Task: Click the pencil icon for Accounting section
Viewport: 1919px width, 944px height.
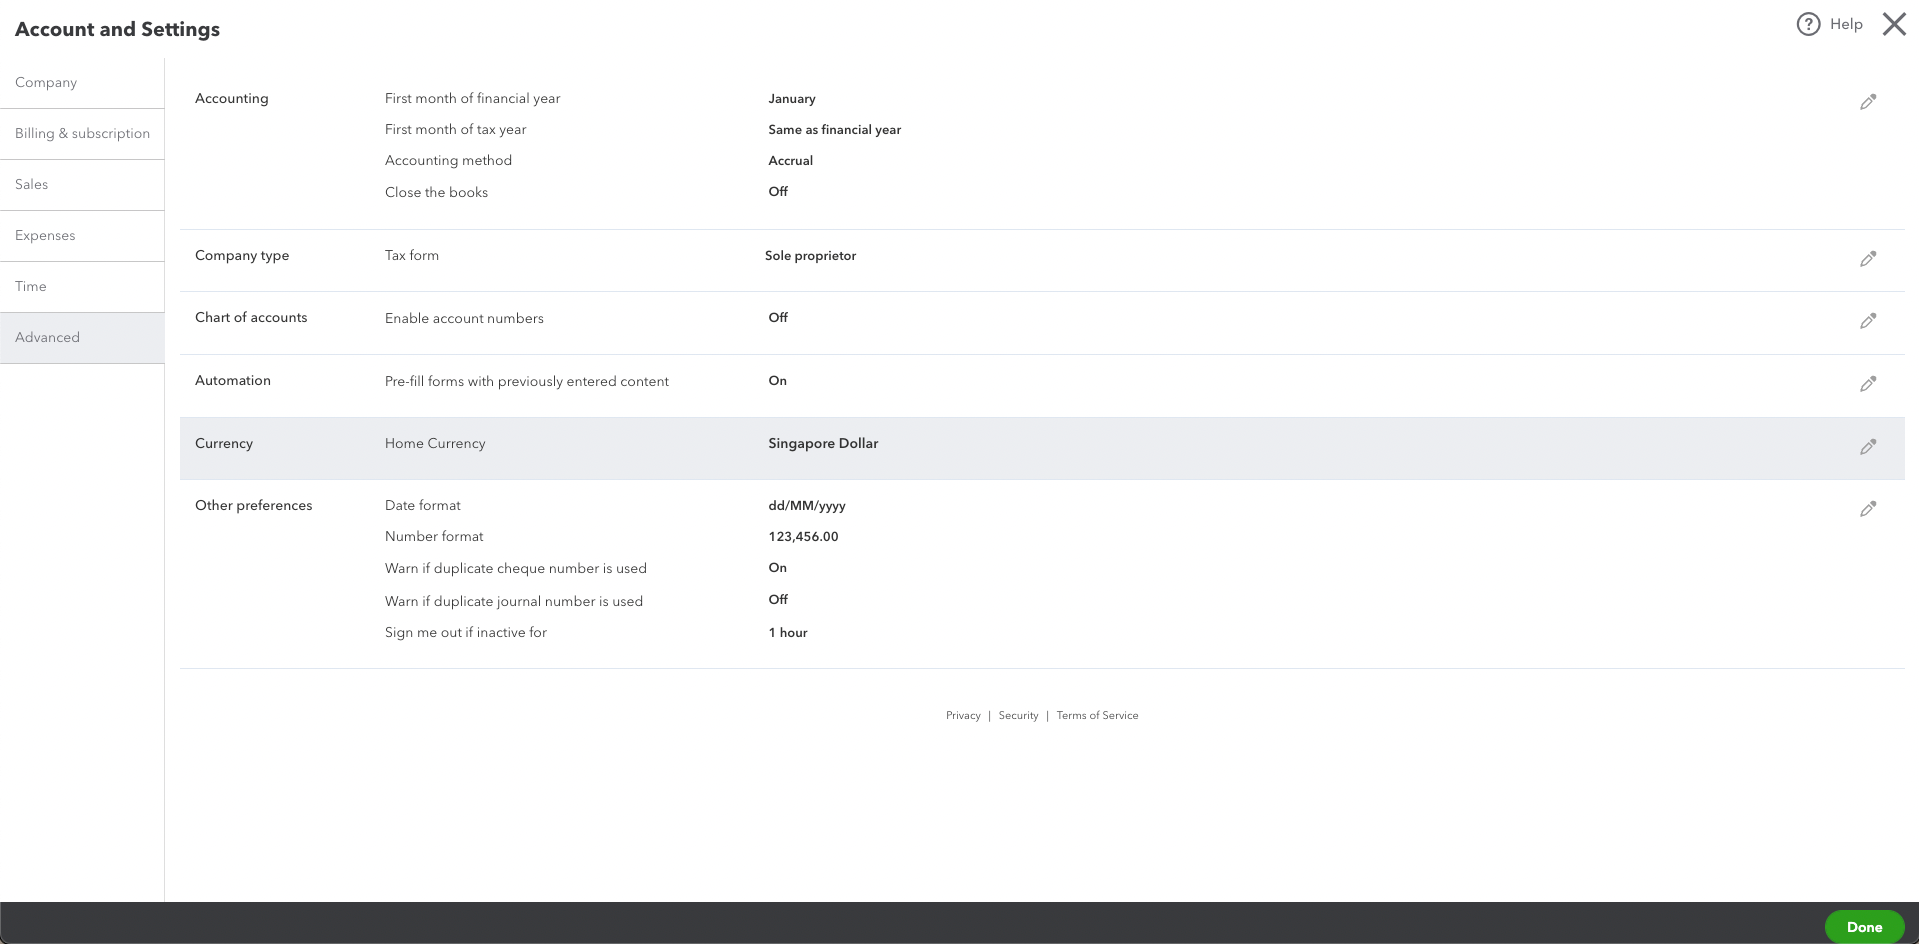Action: [x=1867, y=102]
